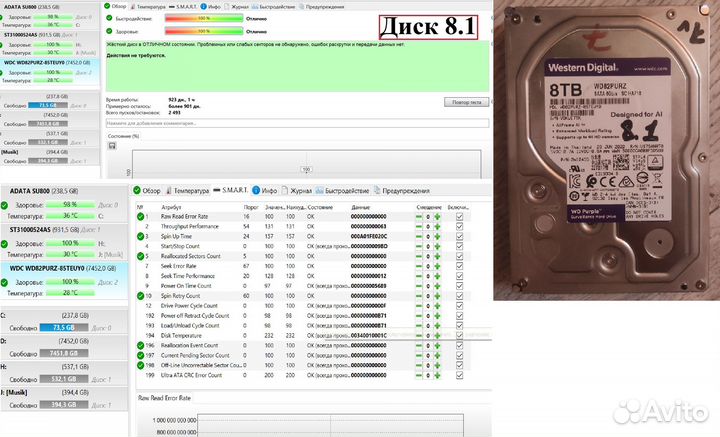Toggle the Ultra ATA CRC Error Count checkbox
Viewport: 720px width, 437px height.
point(459,375)
